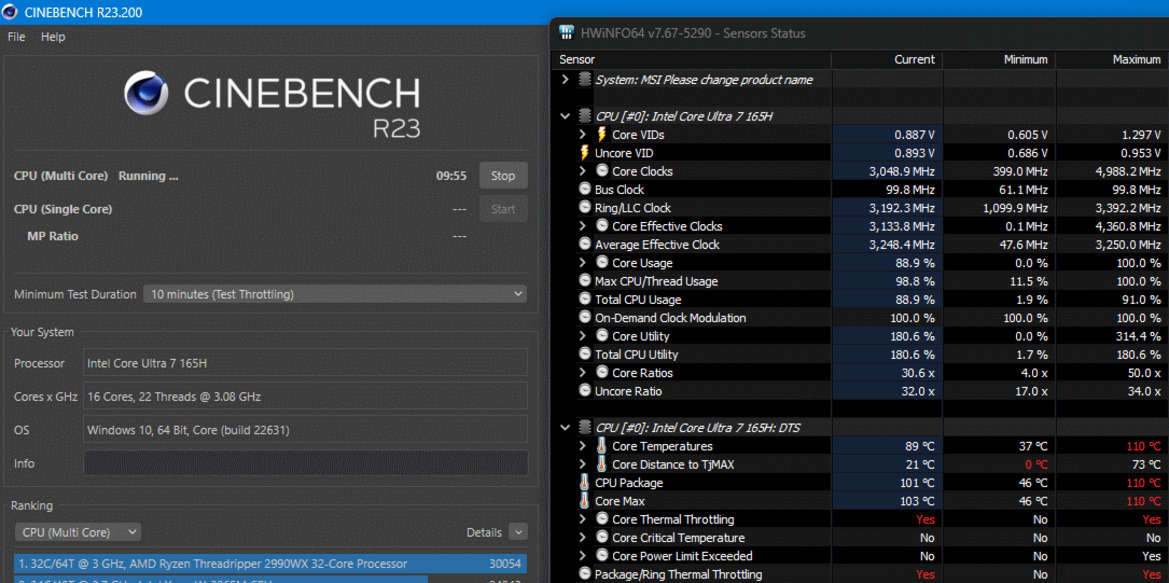This screenshot has height=583, width=1169.
Task: Click the clock icon beside Bus Clock
Action: coord(585,189)
